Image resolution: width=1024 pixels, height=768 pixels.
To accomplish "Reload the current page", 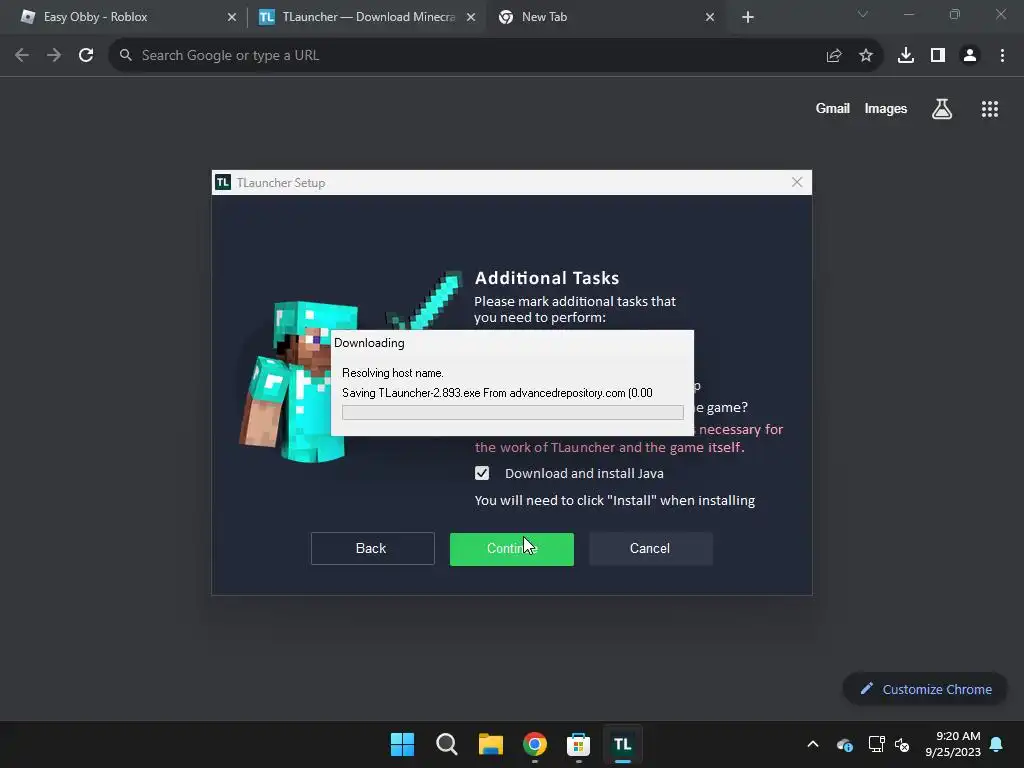I will 86,56.
